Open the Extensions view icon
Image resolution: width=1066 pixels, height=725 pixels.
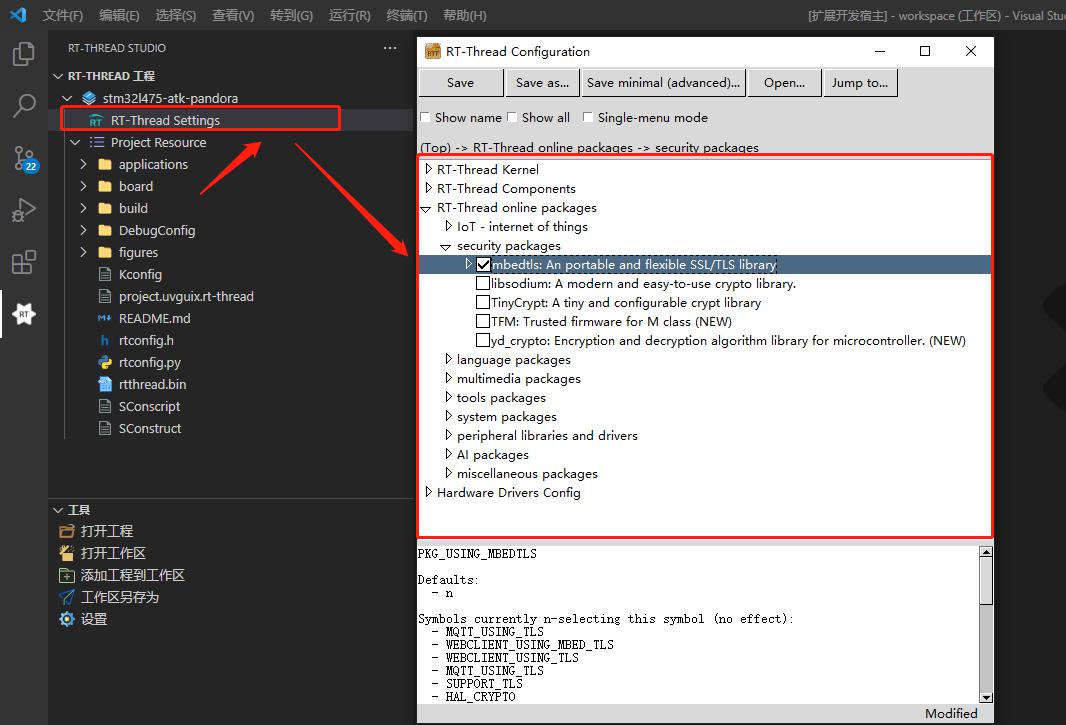coord(24,262)
